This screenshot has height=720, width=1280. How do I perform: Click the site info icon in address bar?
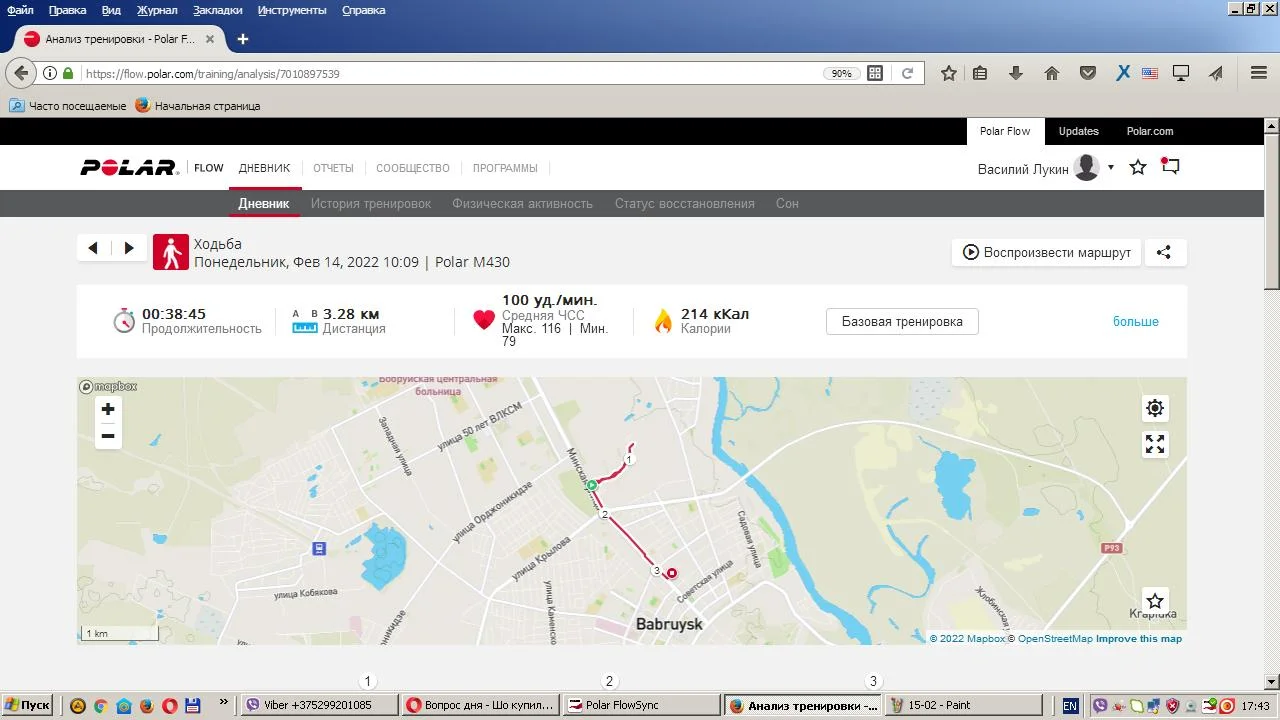point(49,73)
